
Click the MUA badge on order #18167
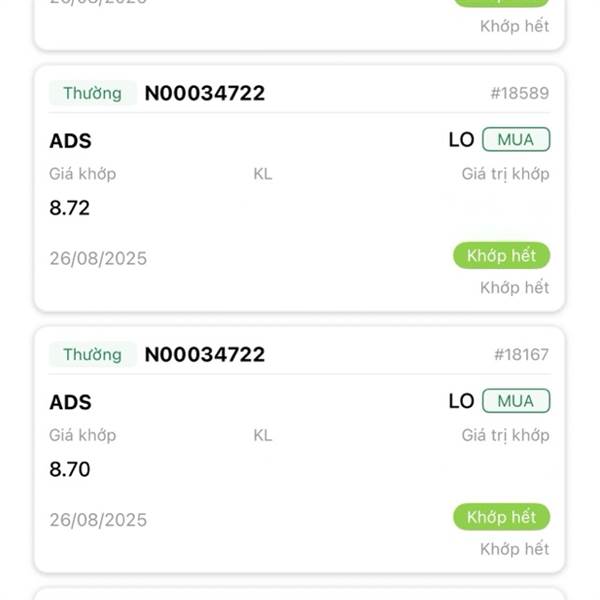(516, 401)
